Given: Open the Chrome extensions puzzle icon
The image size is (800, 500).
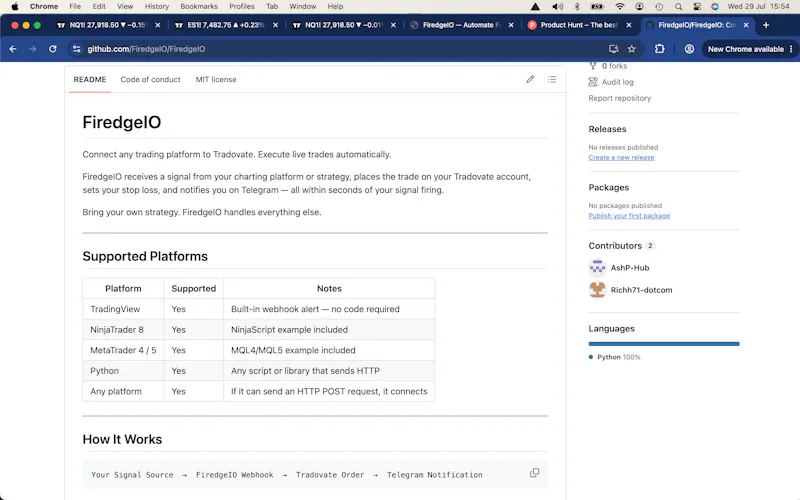Looking at the screenshot, I should (660, 49).
